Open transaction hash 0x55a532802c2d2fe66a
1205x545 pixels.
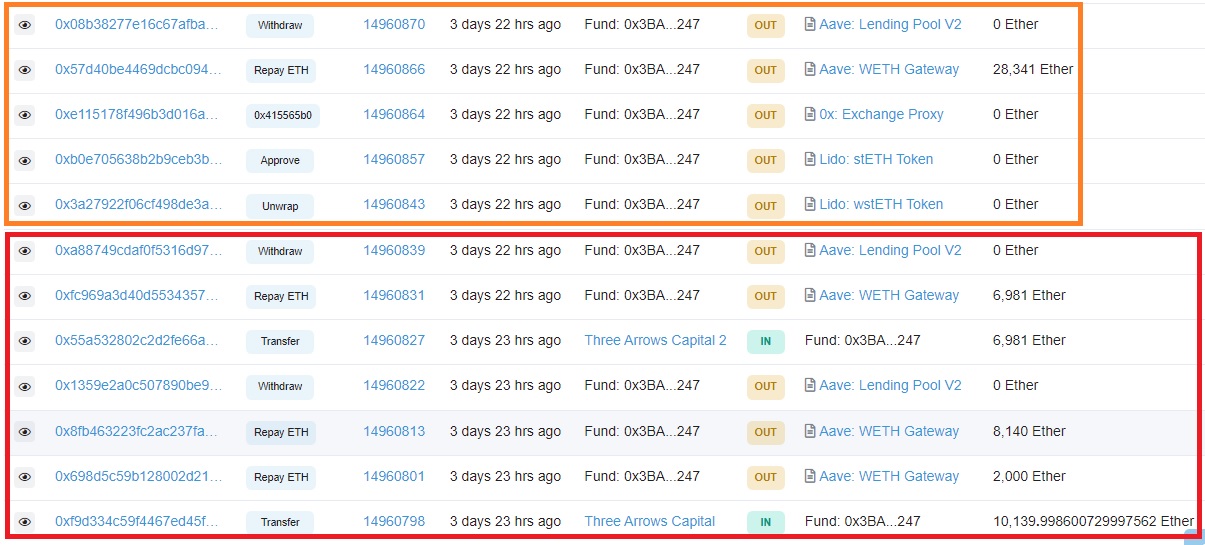pyautogui.click(x=138, y=340)
